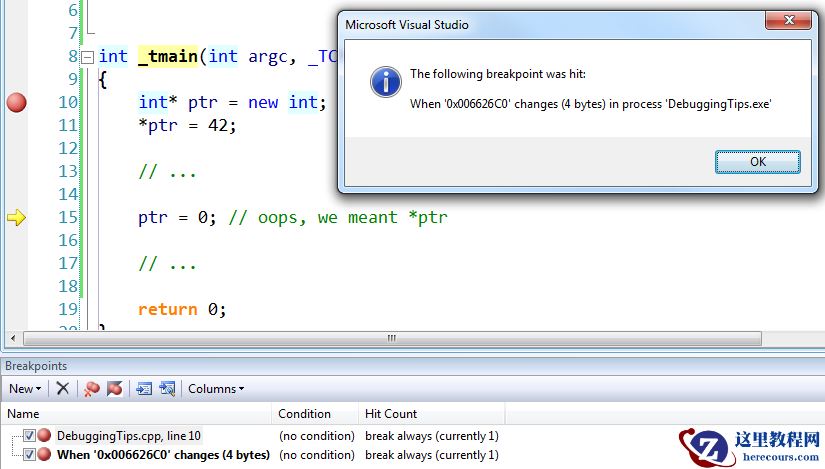Click the Delete breakpoint X icon
The width and height of the screenshot is (825, 469).
click(x=63, y=389)
